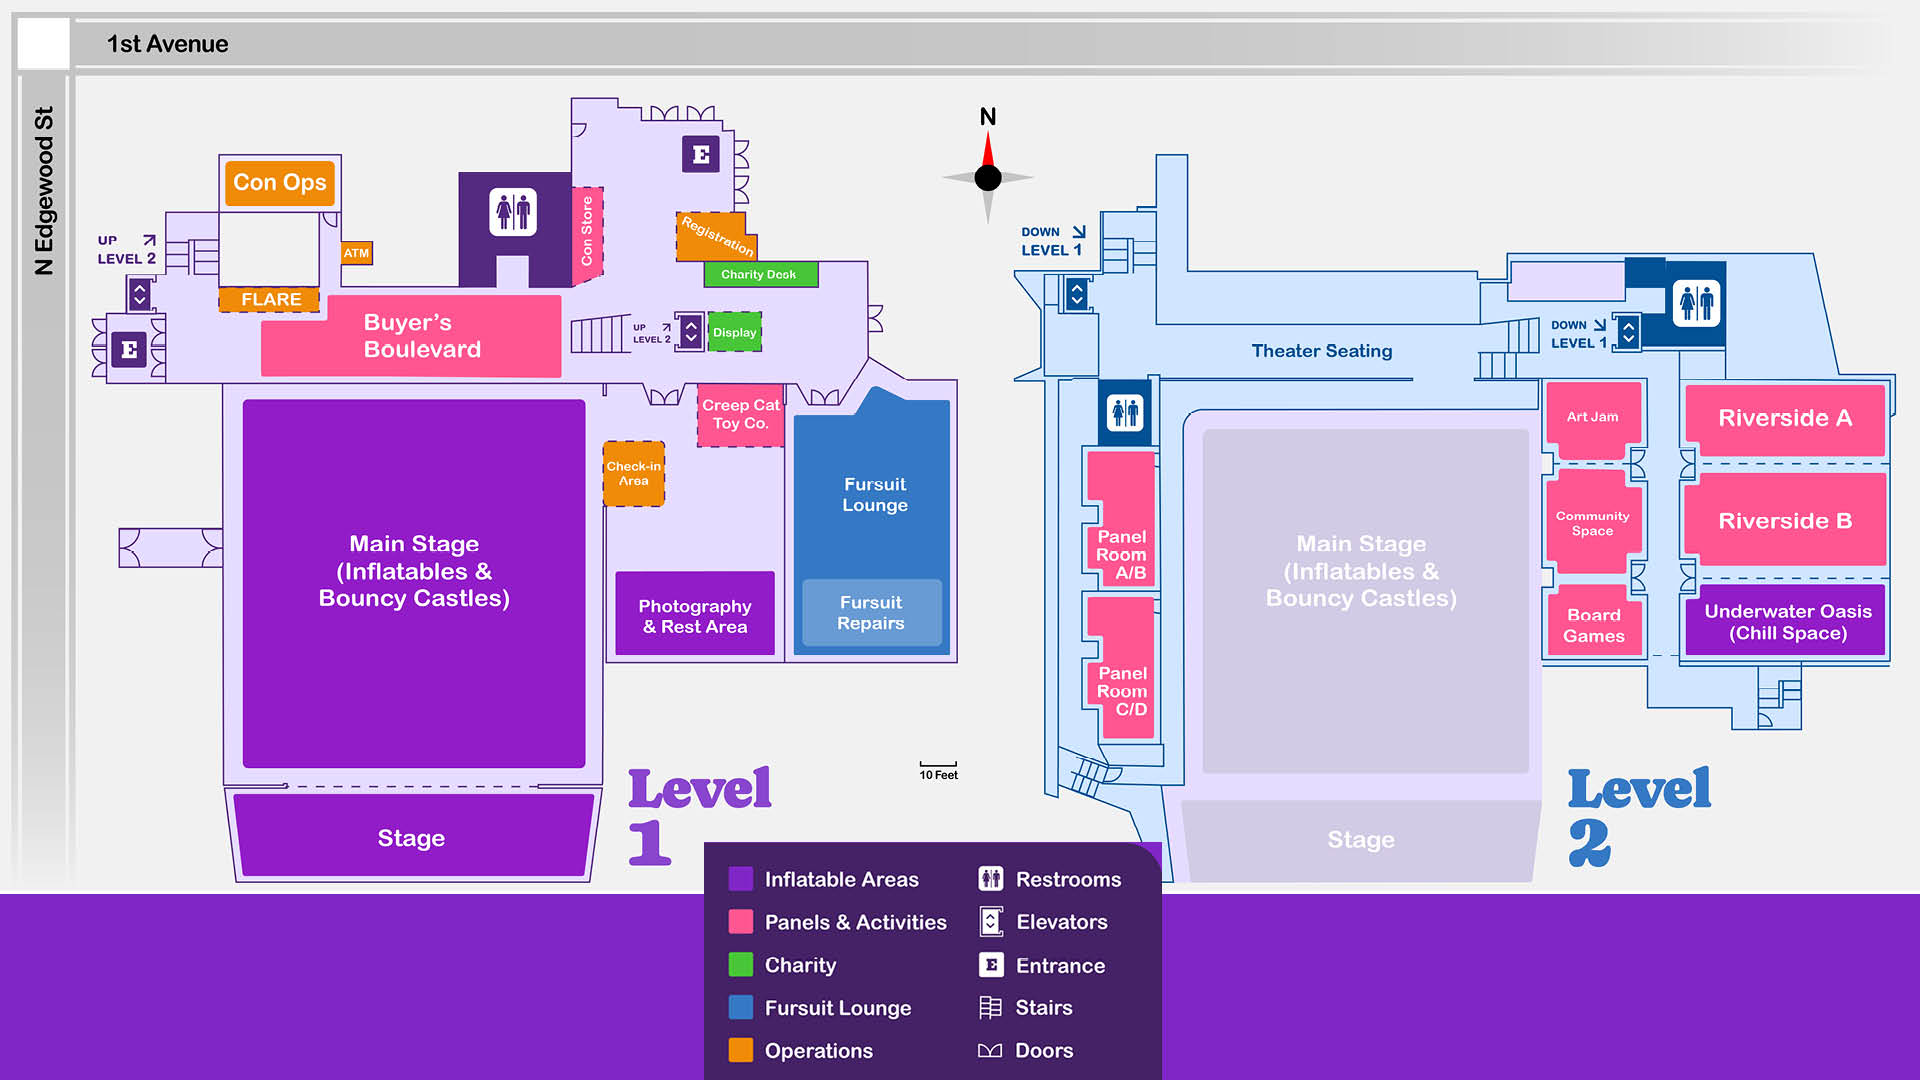Screen dimensions: 1920x1080
Task: Click the ATM label near Con Ops
Action: coord(356,253)
